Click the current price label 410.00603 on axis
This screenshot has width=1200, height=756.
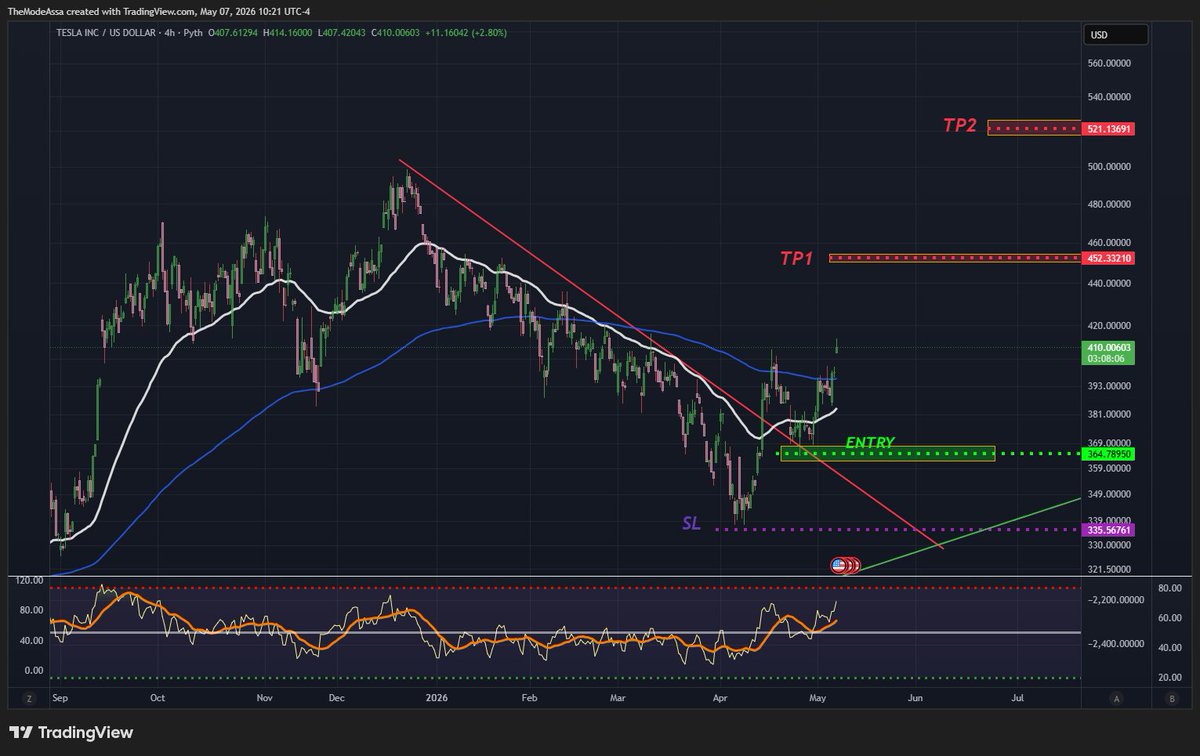point(1109,347)
